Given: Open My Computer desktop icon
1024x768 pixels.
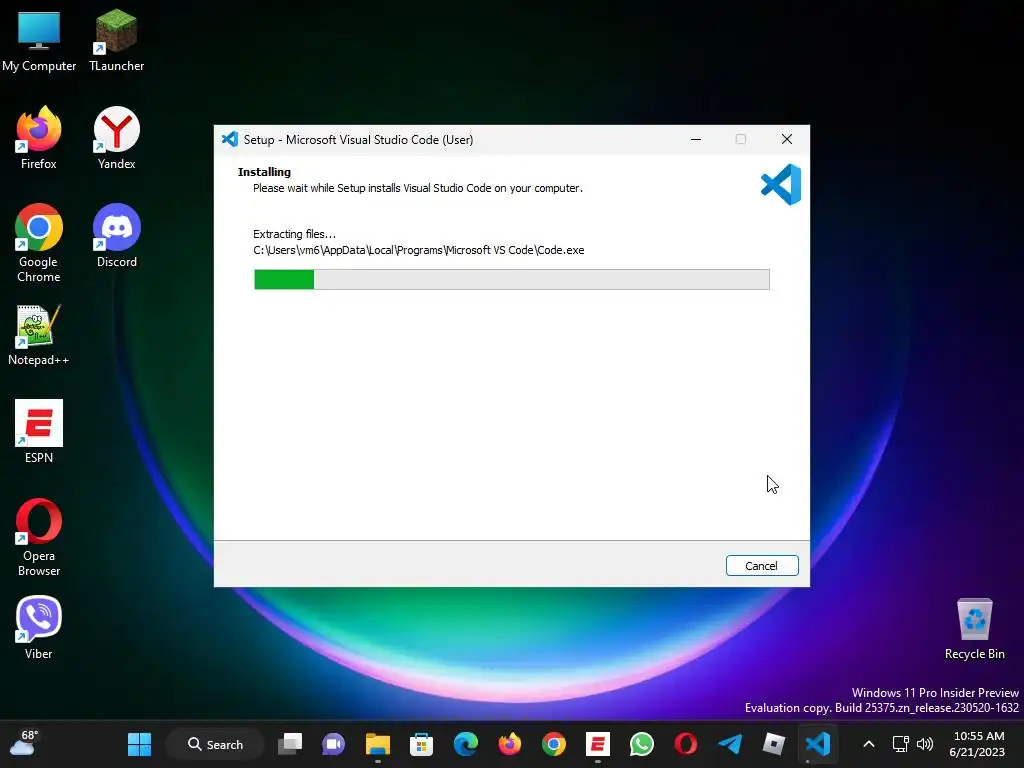Looking at the screenshot, I should (x=39, y=41).
